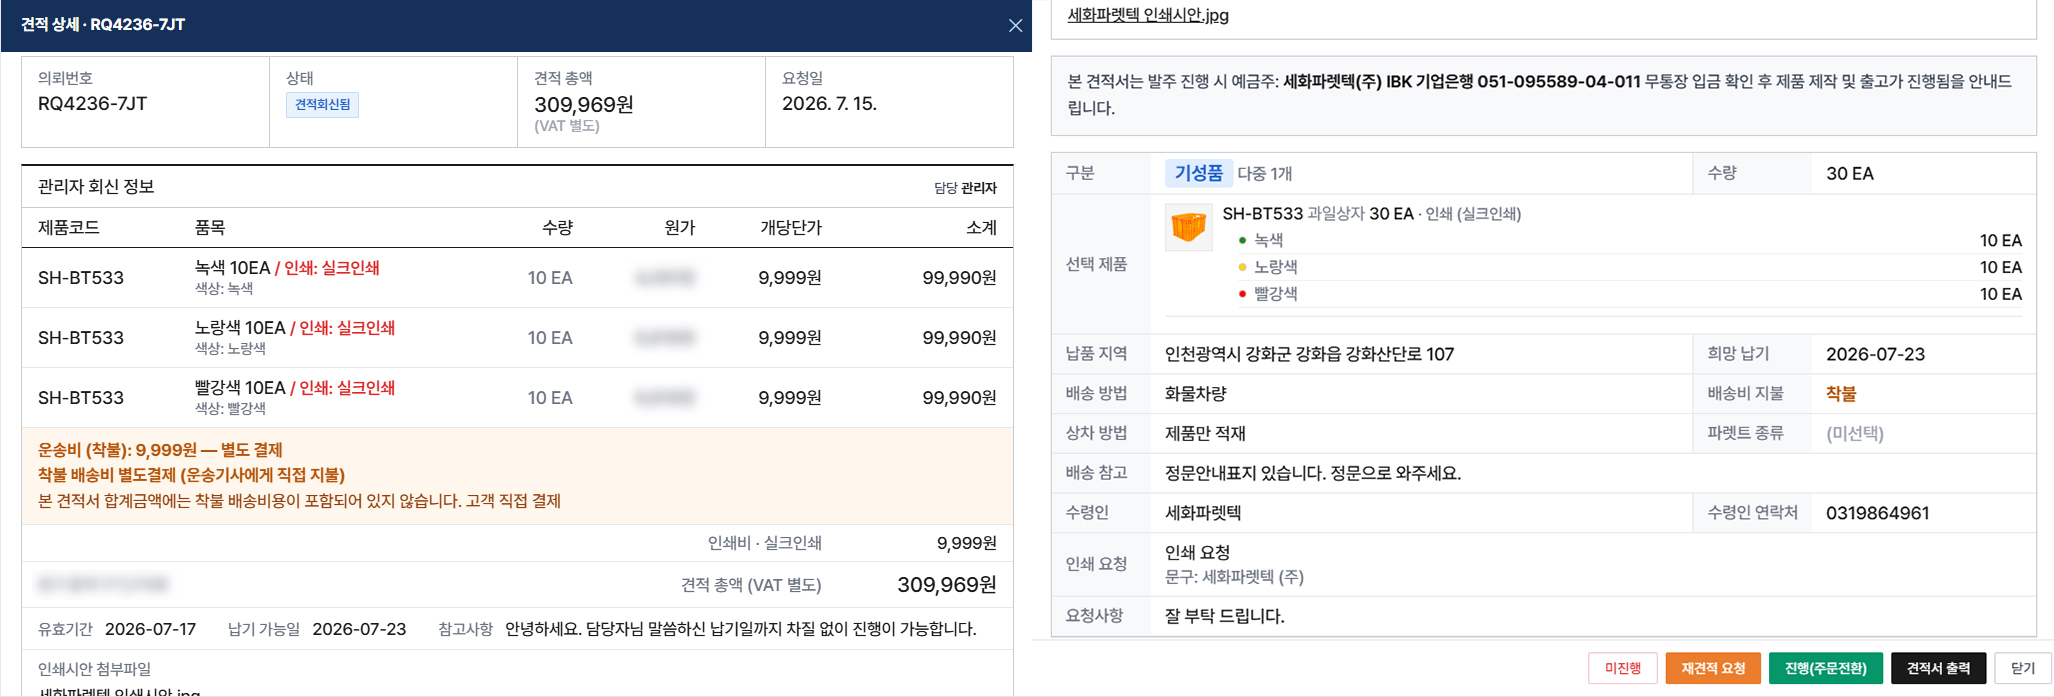Click the 미진행 button
The image size is (2054, 697).
pyautogui.click(x=1622, y=668)
